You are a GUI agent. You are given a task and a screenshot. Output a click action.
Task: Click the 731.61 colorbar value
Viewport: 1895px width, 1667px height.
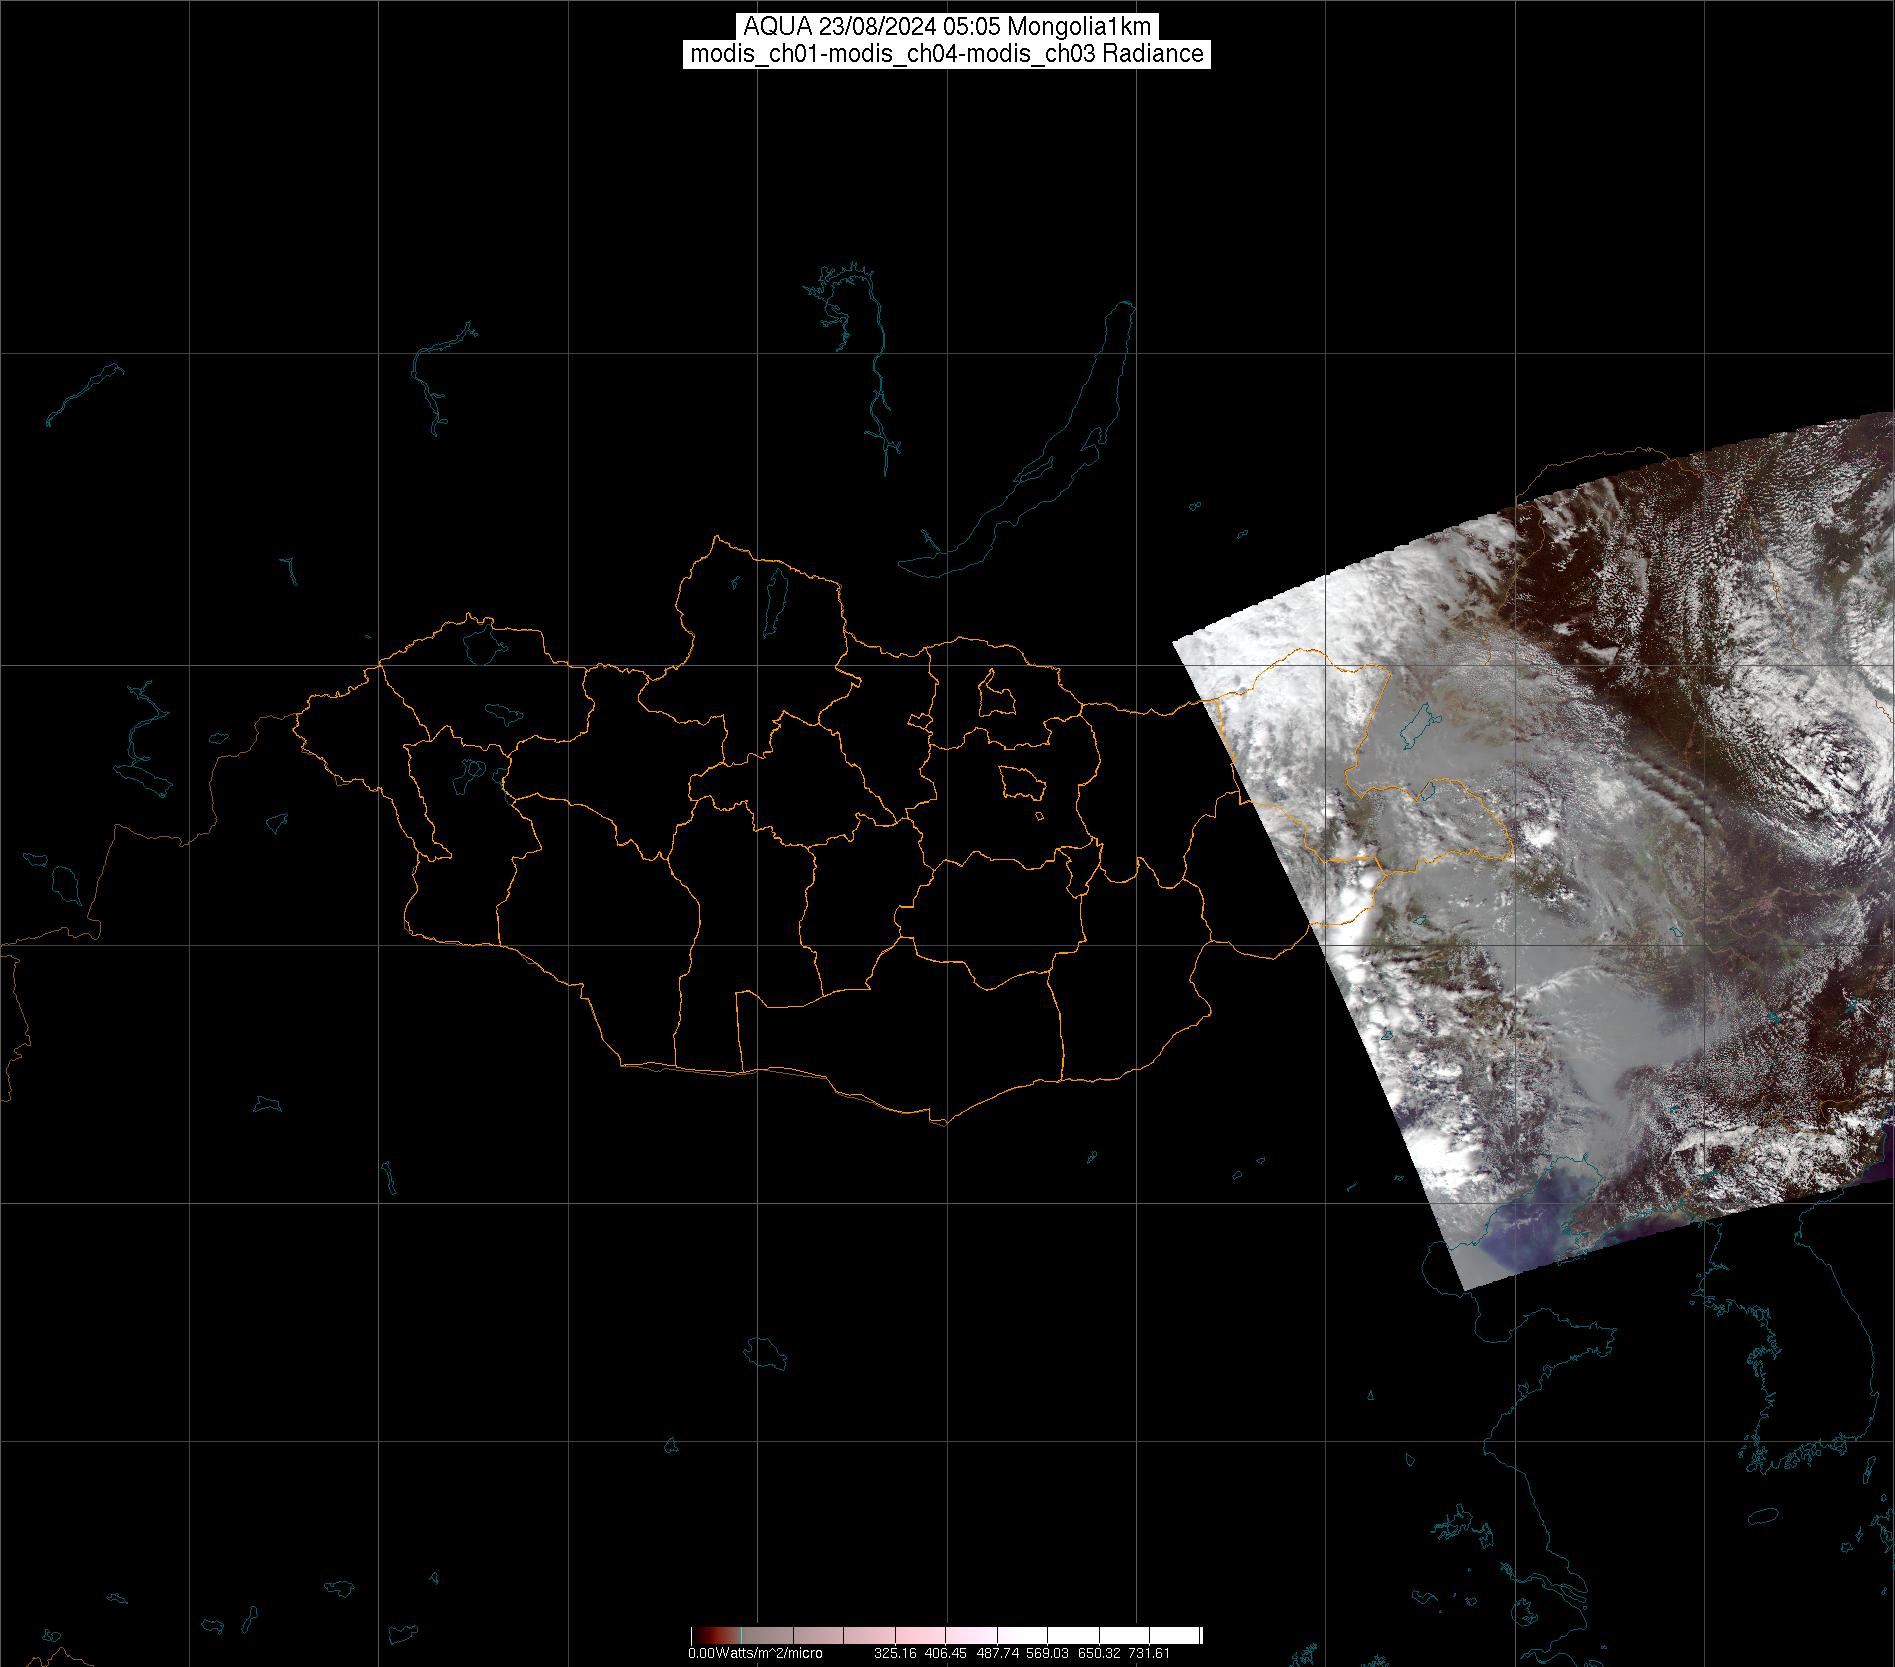pos(1149,1654)
